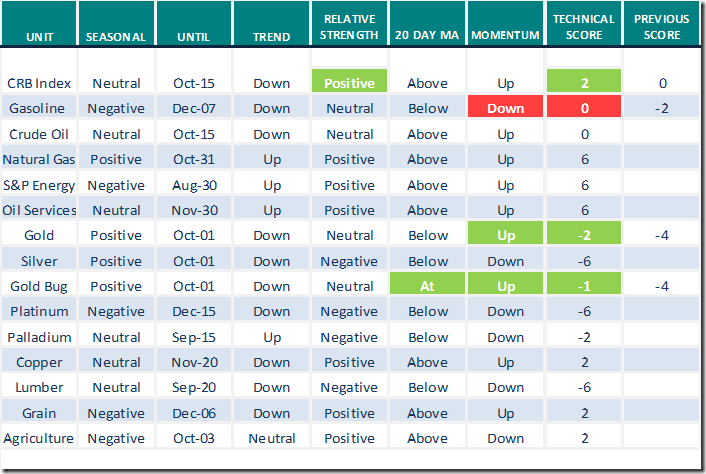
Task: Click the green Positive cell for CRB Index
Action: (349, 83)
